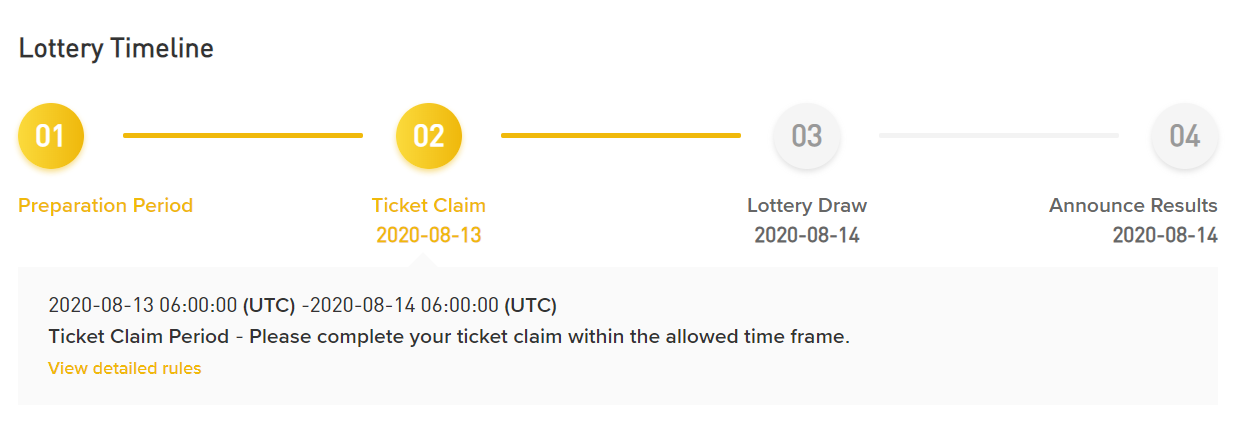Click progress line between steps 02 and 03
Screen dimensions: 1251x439
point(621,135)
